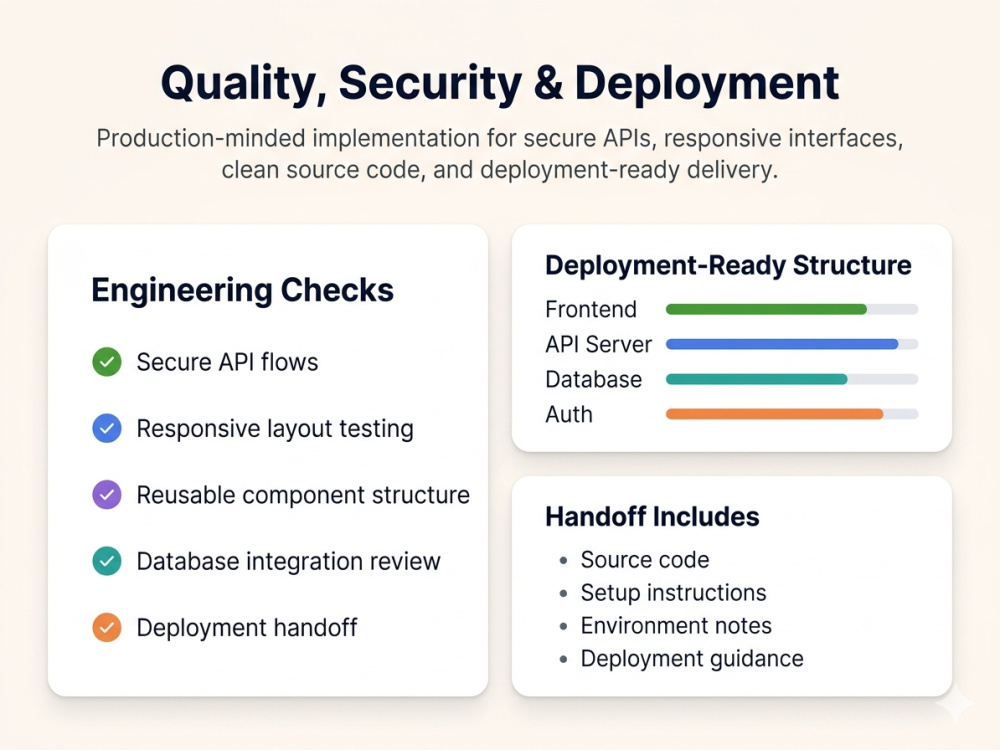Click the 'clean source code' subtitle line

click(500, 170)
